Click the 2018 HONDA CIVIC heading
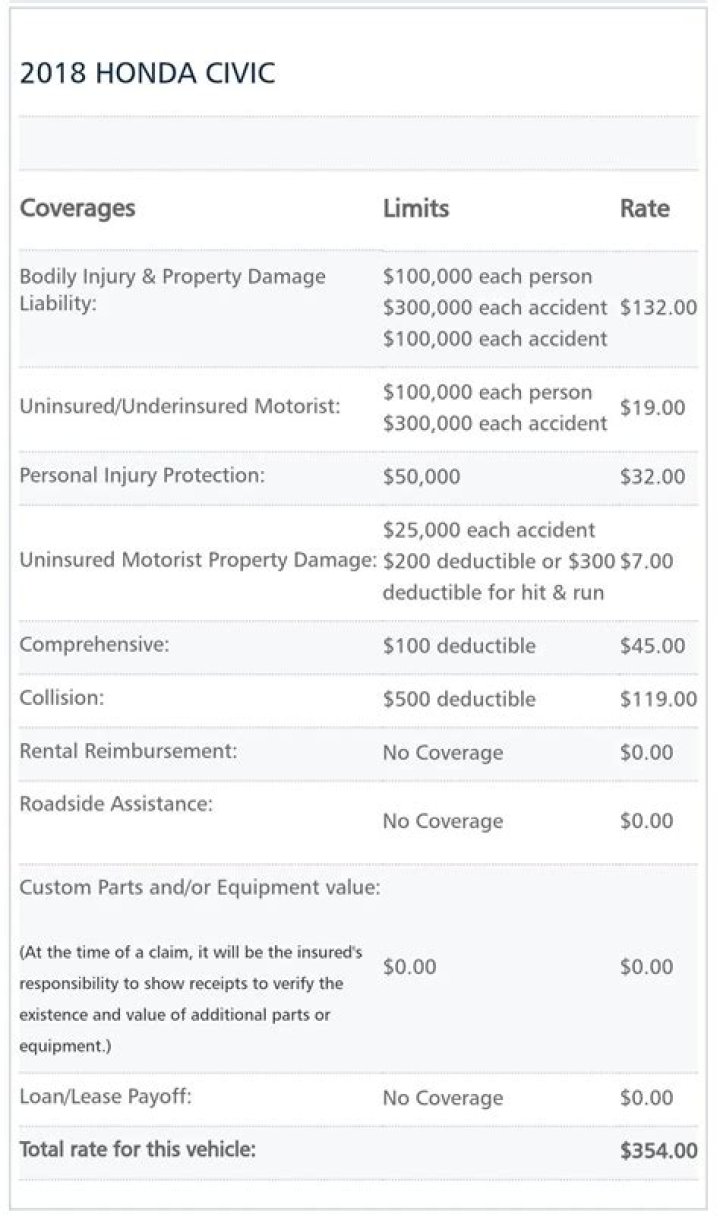Viewport: 720px width, 1217px height. (x=147, y=74)
